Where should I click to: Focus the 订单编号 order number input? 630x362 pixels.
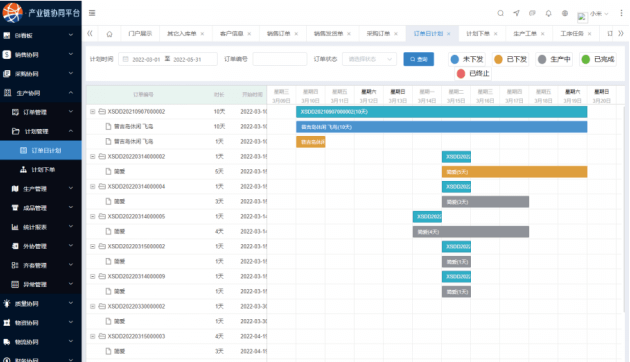tap(280, 59)
